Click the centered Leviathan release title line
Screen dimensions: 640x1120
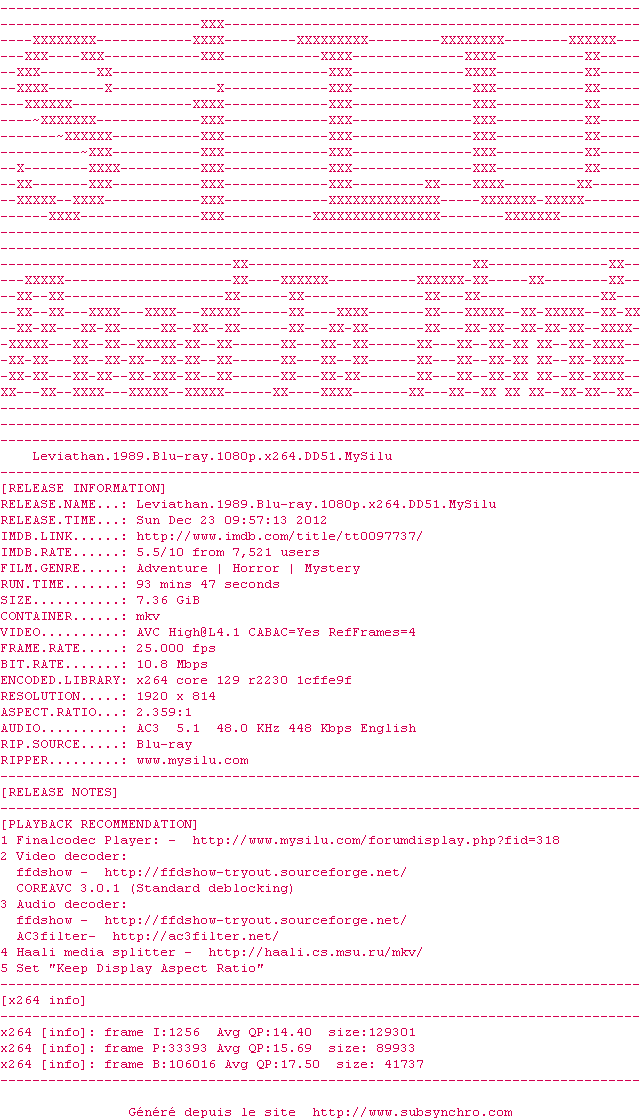[x=212, y=456]
